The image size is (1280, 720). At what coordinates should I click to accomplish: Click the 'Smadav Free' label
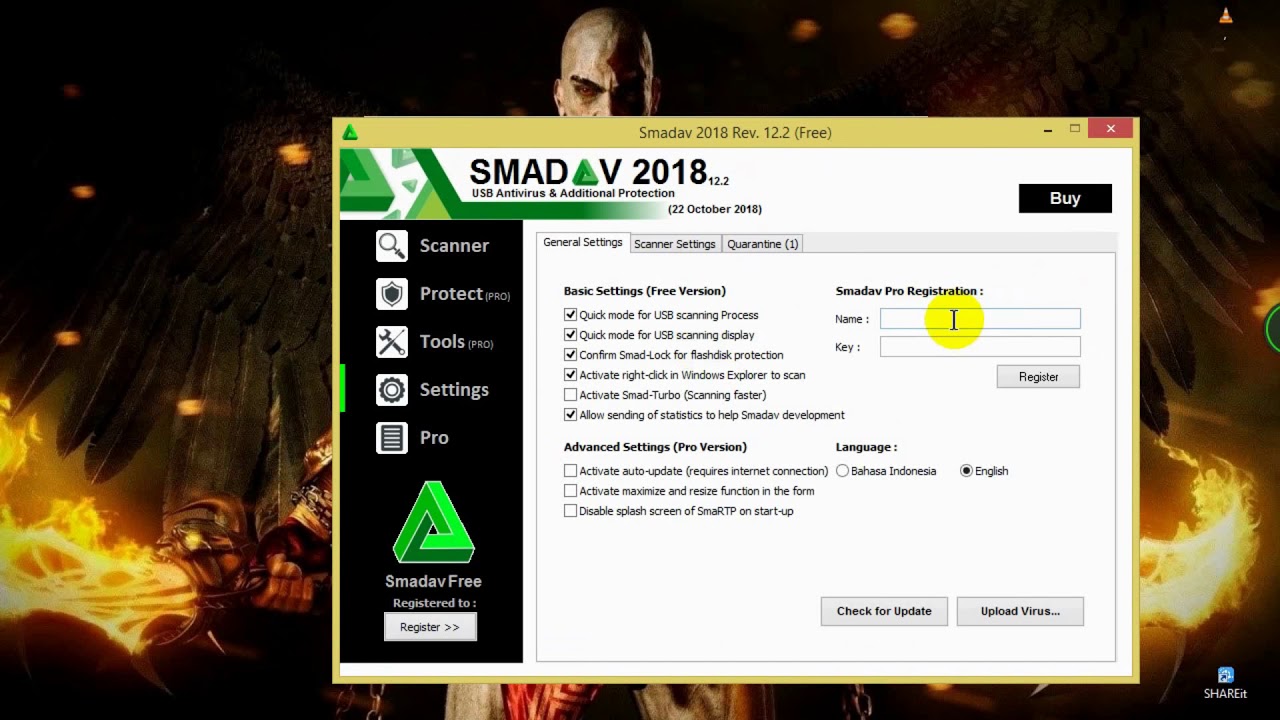[x=433, y=581]
